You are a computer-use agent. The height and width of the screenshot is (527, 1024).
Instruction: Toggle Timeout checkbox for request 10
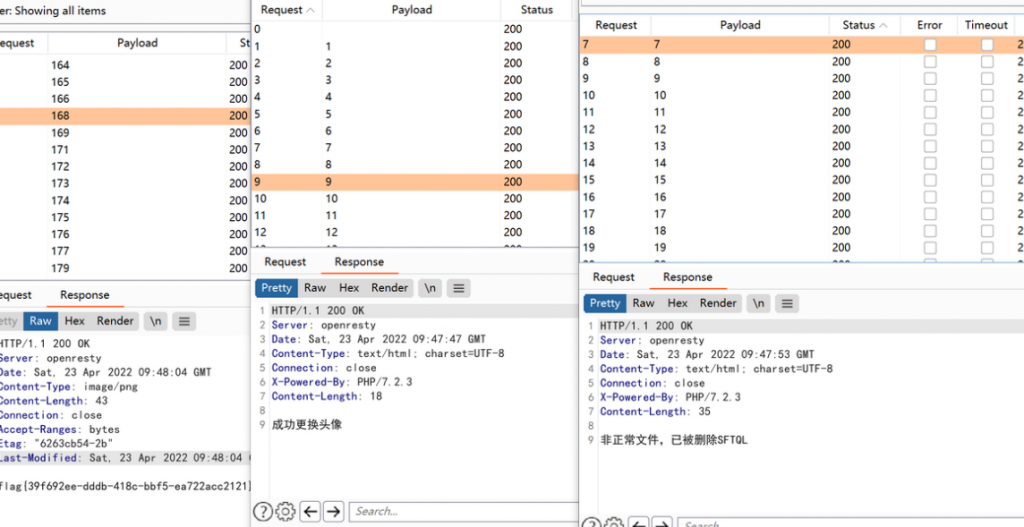[987, 96]
